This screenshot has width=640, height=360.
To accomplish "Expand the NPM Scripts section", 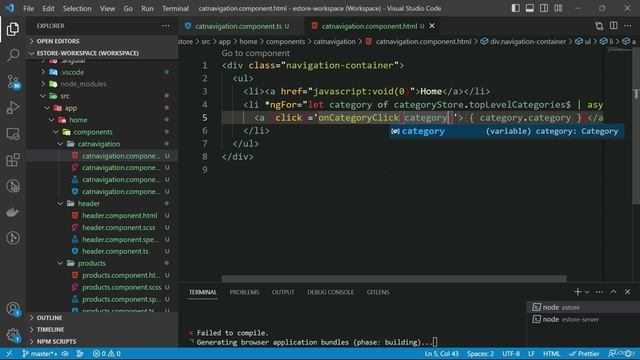I will click(102, 341).
